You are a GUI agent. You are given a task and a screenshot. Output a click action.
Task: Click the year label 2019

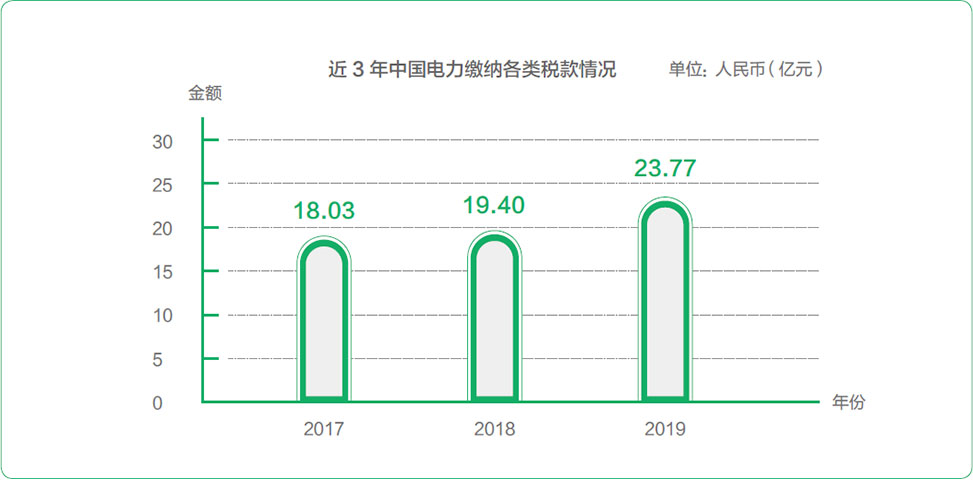tap(665, 429)
